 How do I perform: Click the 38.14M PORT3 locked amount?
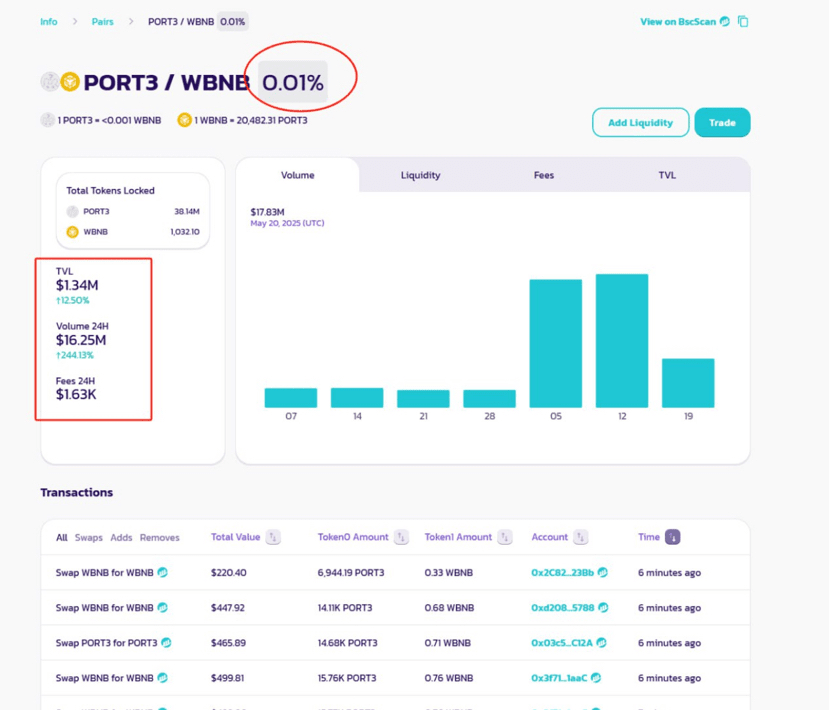click(x=187, y=211)
